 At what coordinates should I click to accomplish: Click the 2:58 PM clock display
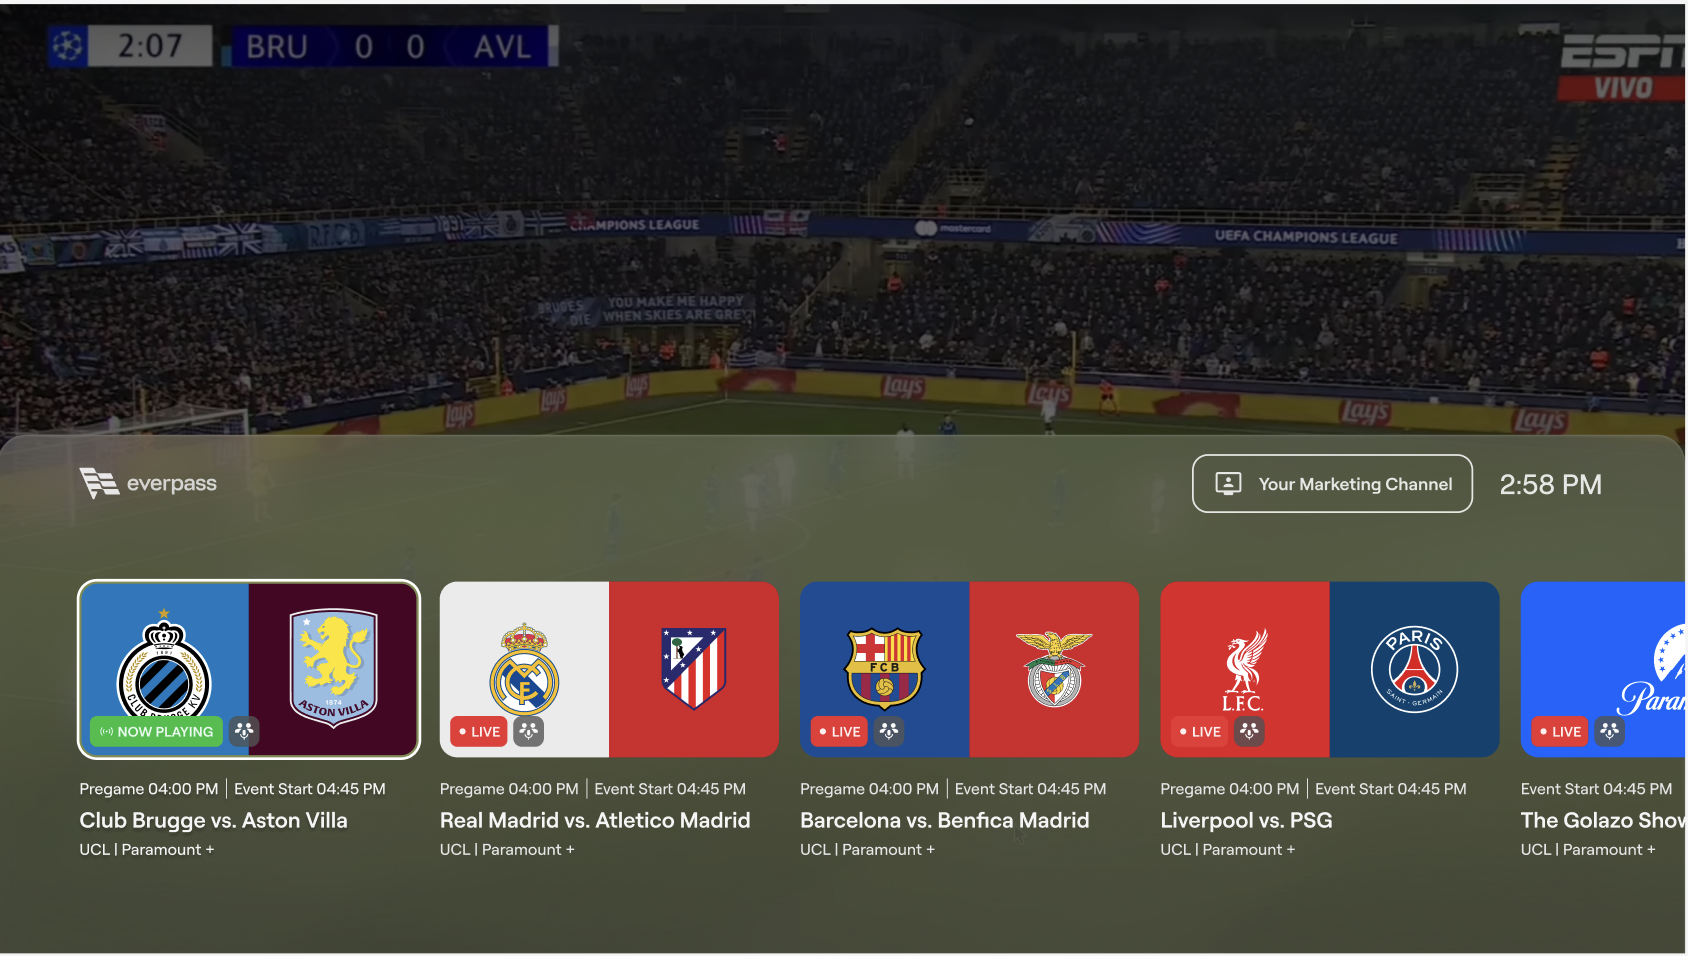coord(1550,484)
